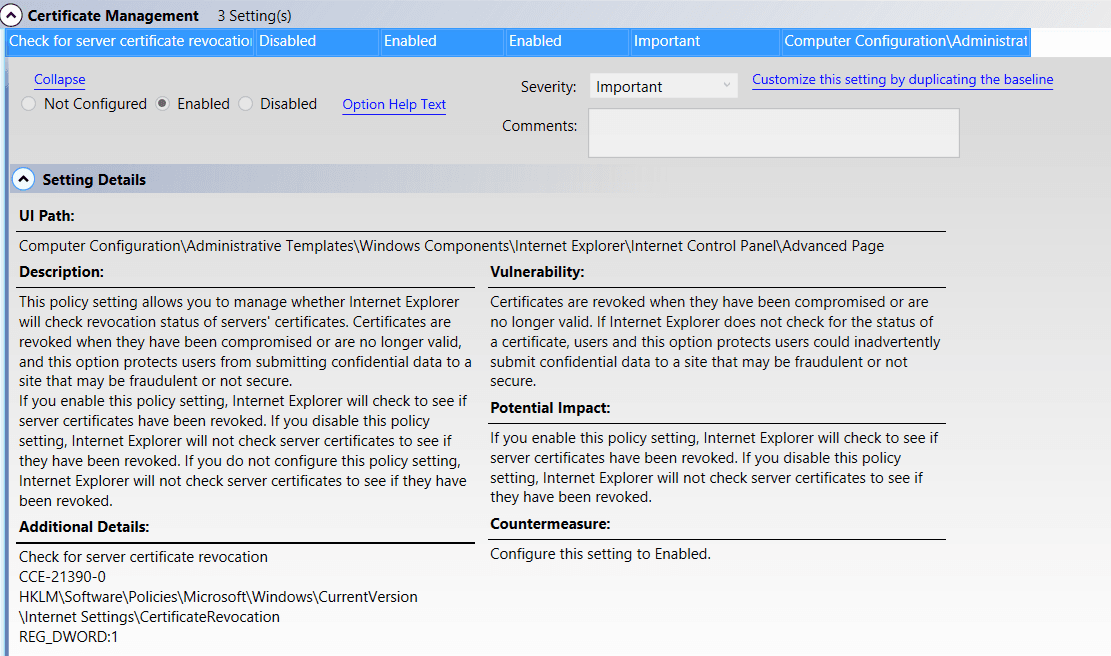Click the 'HKLM\Software\Policies\Microsoft\Windows\CurrentVersion' line
Image resolution: width=1111 pixels, height=656 pixels.
point(218,597)
